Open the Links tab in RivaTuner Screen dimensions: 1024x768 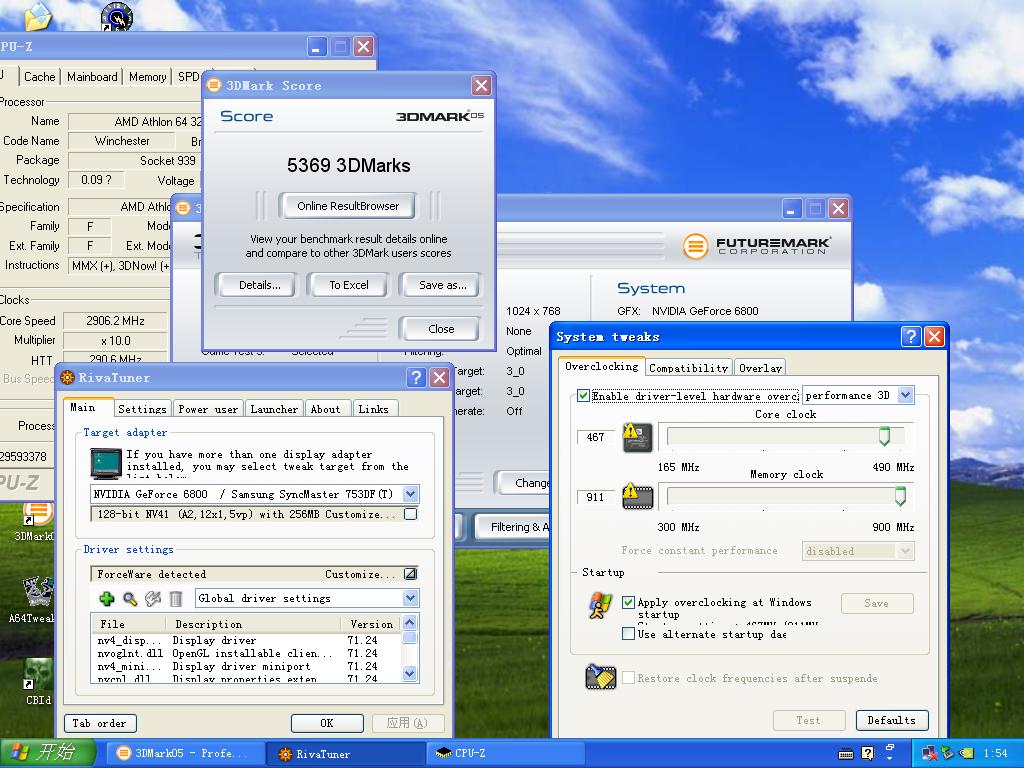point(374,409)
